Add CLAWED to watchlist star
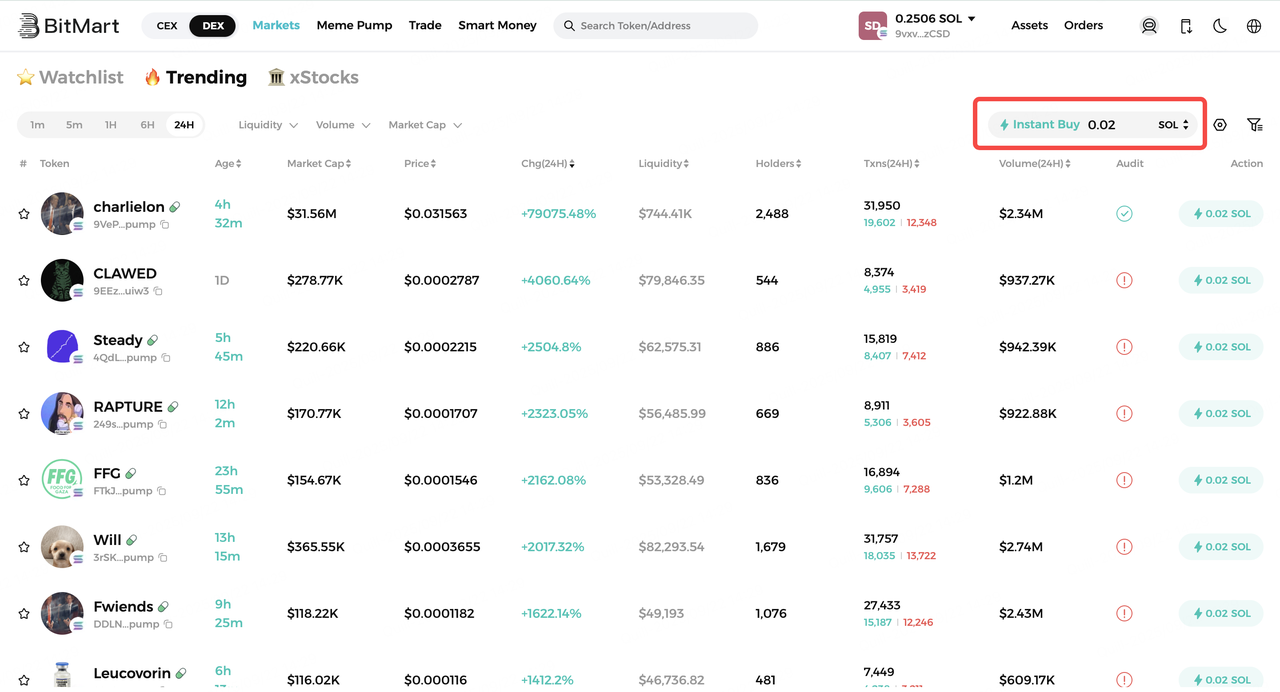The image size is (1280, 692). click(x=24, y=280)
